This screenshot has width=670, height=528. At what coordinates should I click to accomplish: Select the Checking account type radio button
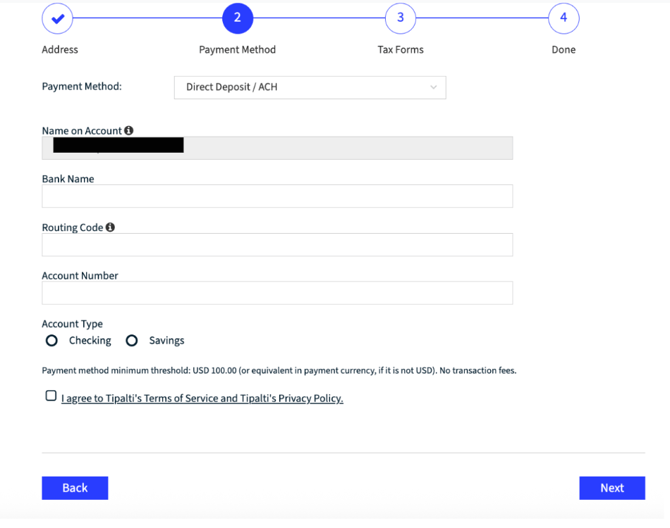tap(52, 341)
